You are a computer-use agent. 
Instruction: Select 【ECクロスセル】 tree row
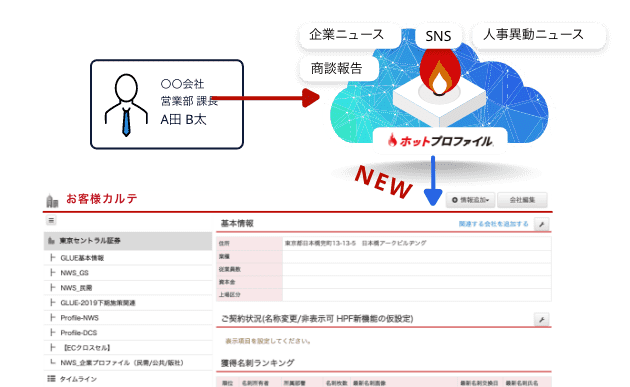click(x=128, y=348)
